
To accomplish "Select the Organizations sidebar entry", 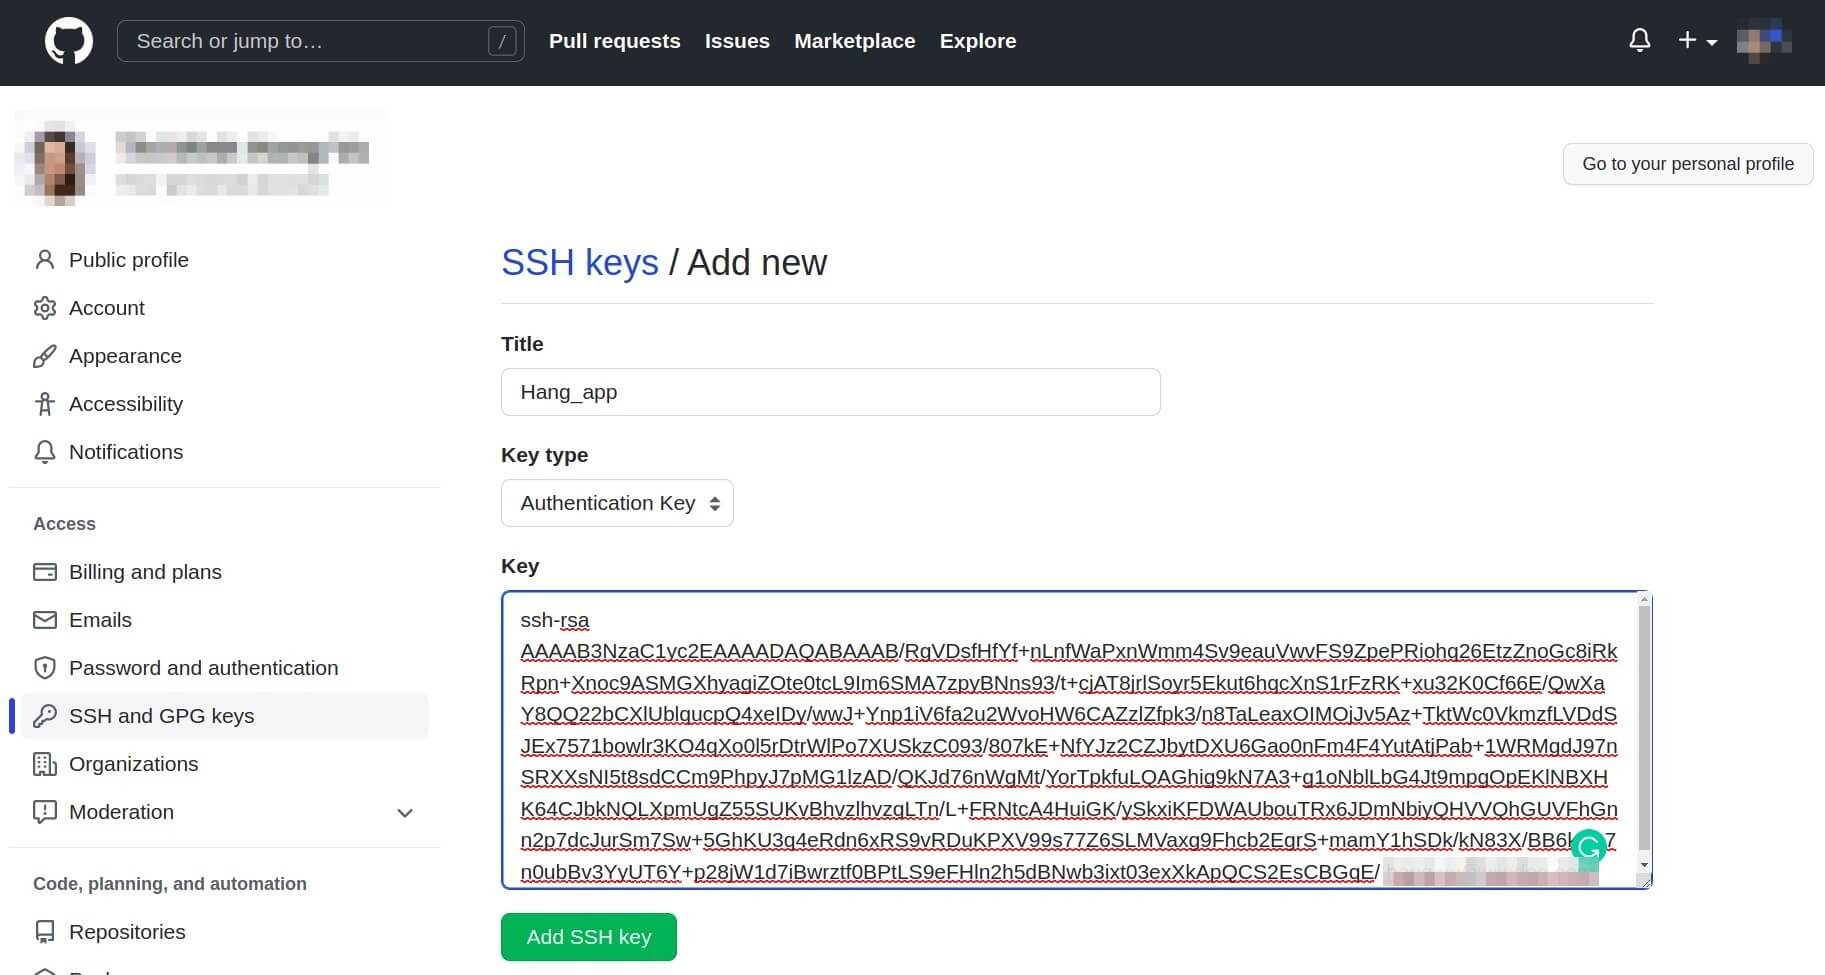I will (x=133, y=764).
